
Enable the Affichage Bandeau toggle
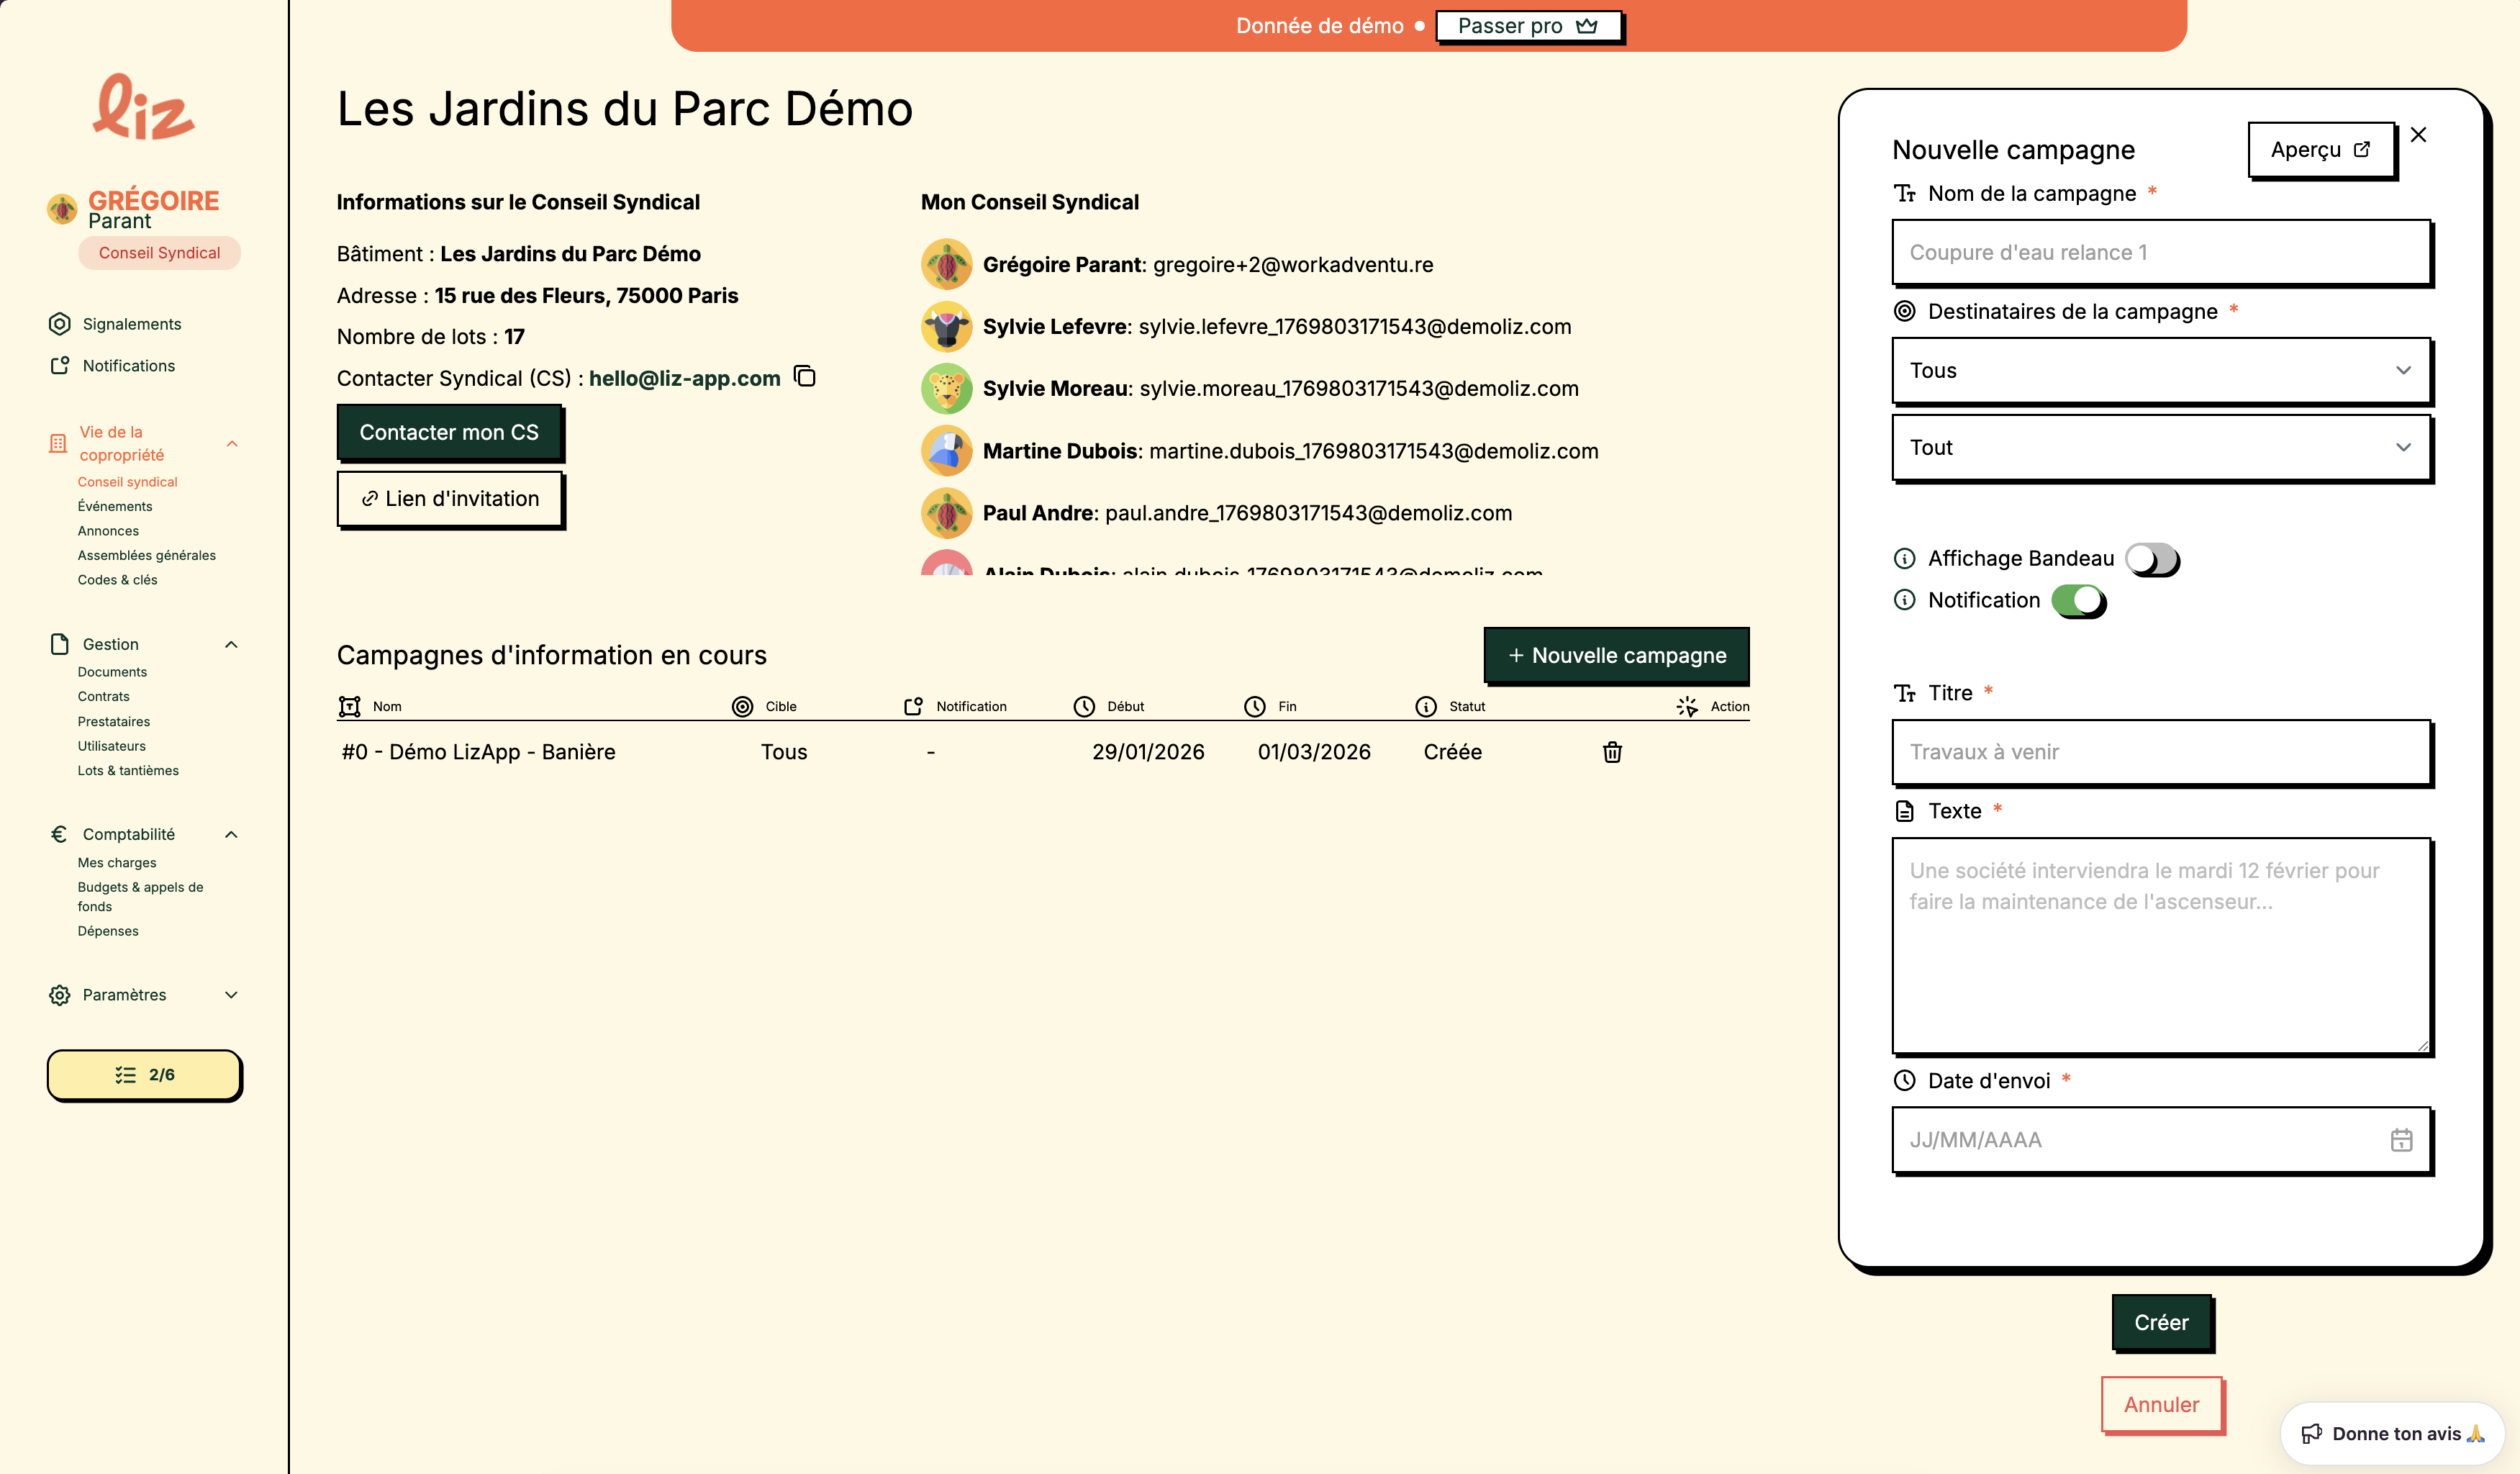[x=2152, y=559]
